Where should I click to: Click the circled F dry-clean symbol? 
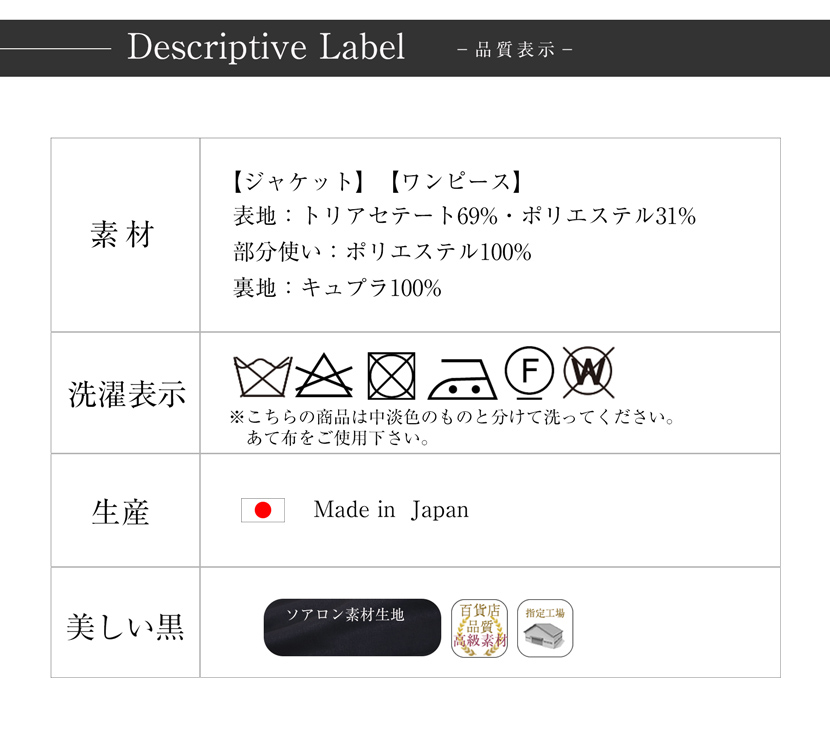529,373
